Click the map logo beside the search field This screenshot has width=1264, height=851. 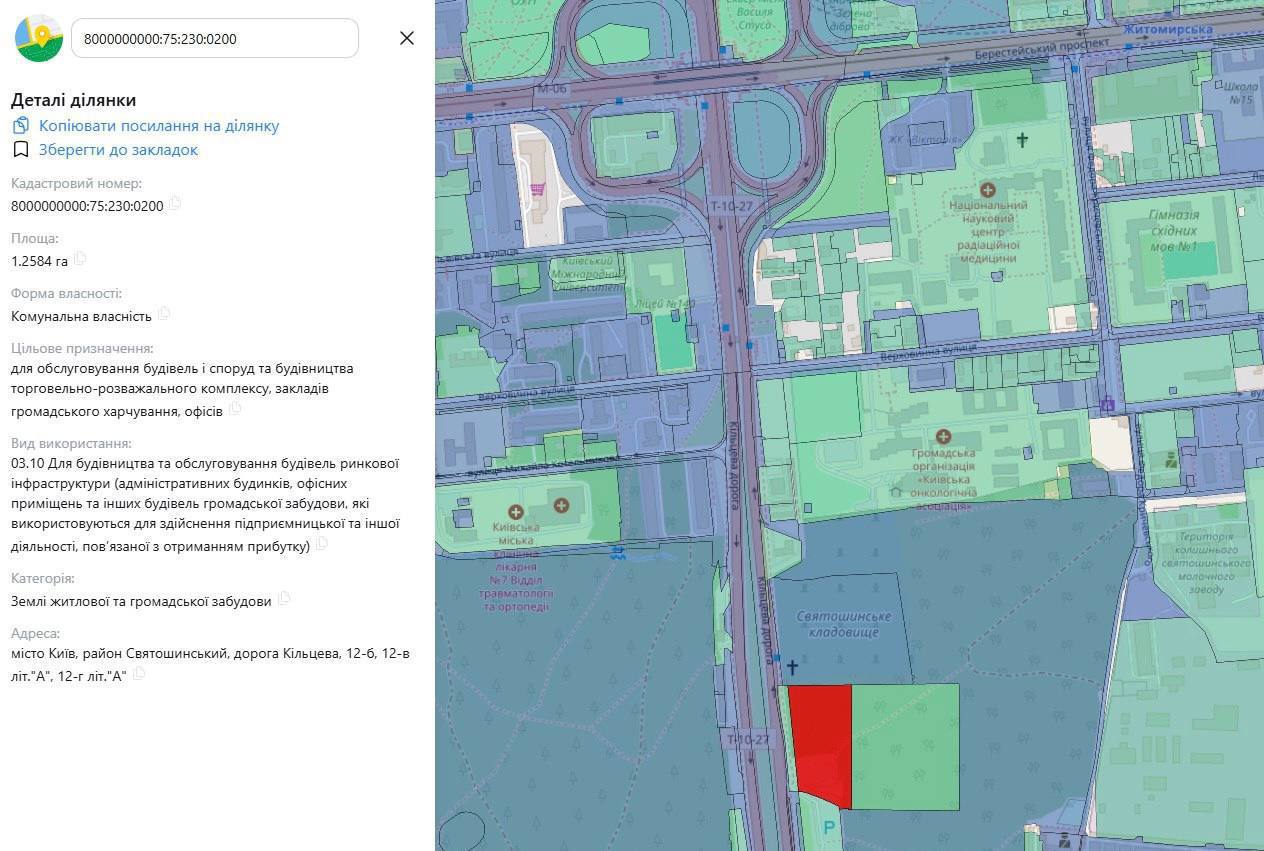(39, 38)
